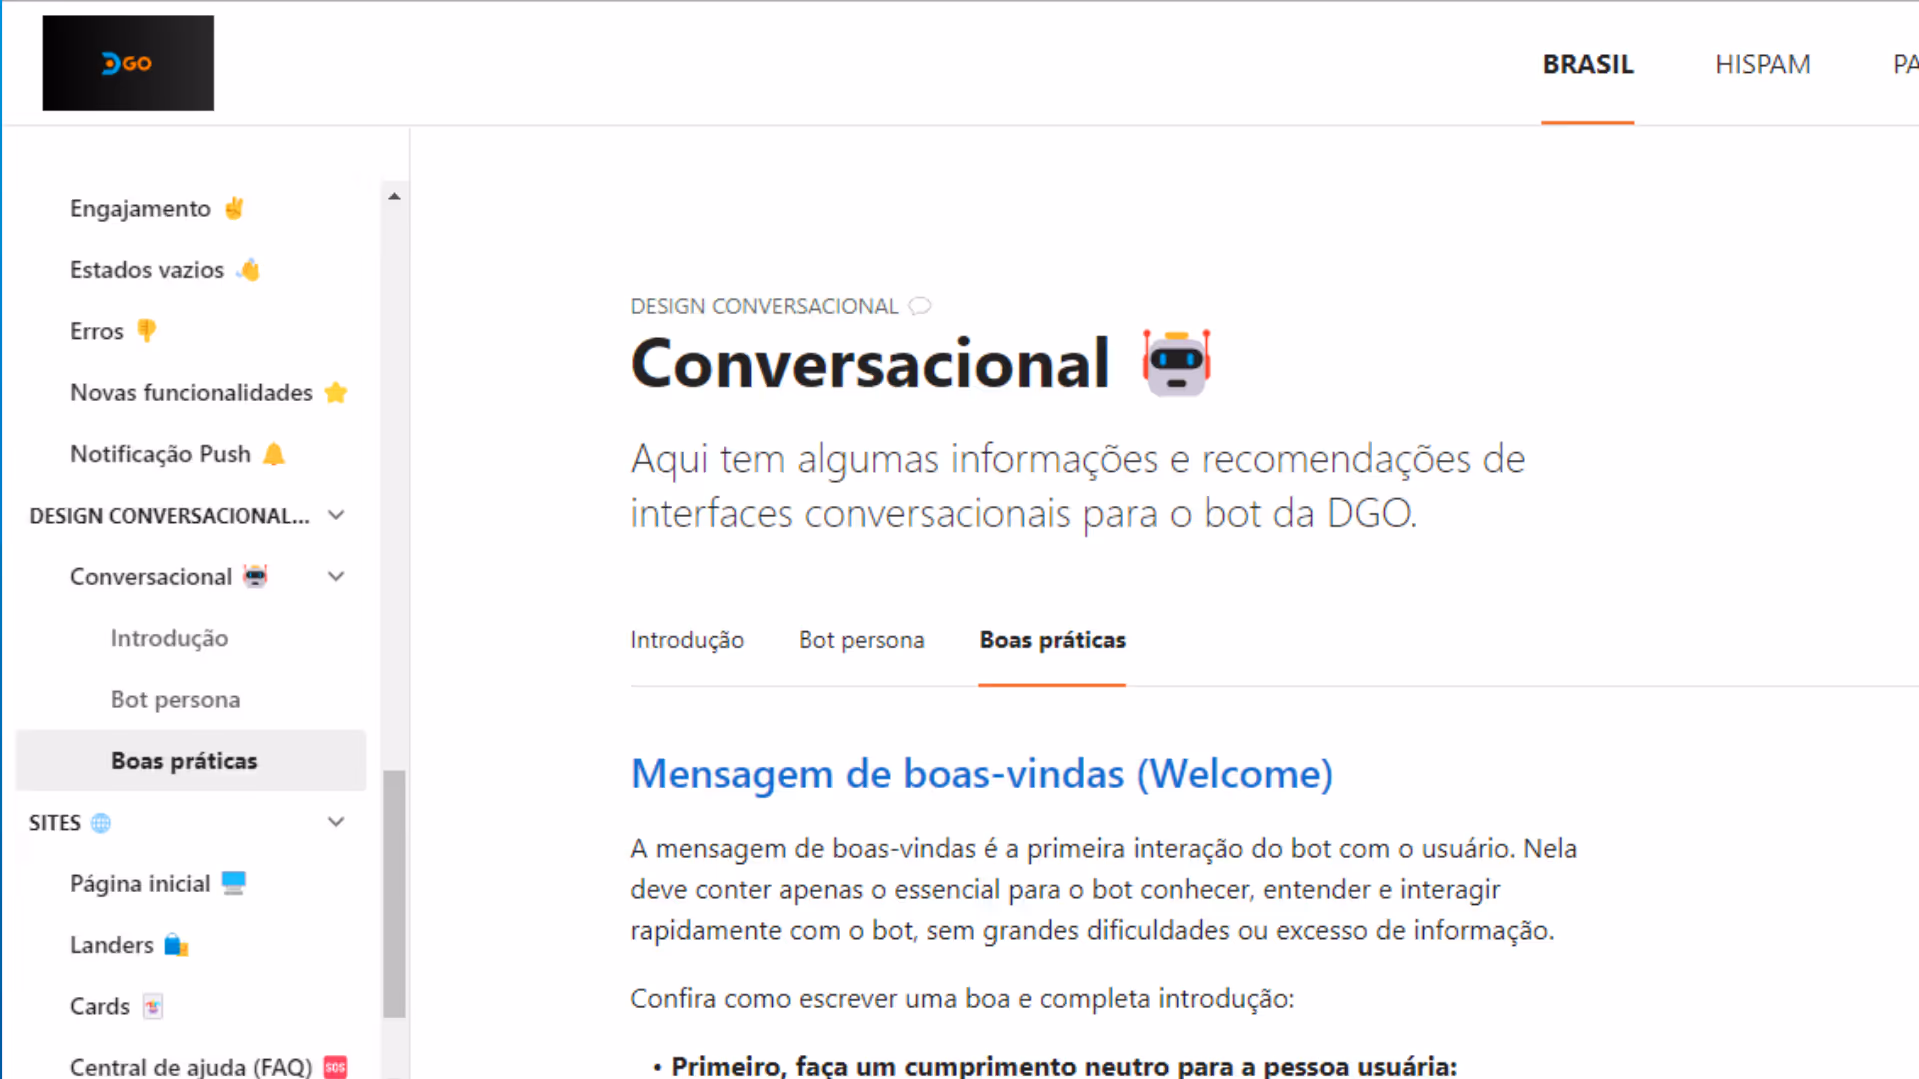Click the Mensagem de boas-vindas (Welcome) heading
This screenshot has width=1919, height=1079.
click(x=981, y=774)
